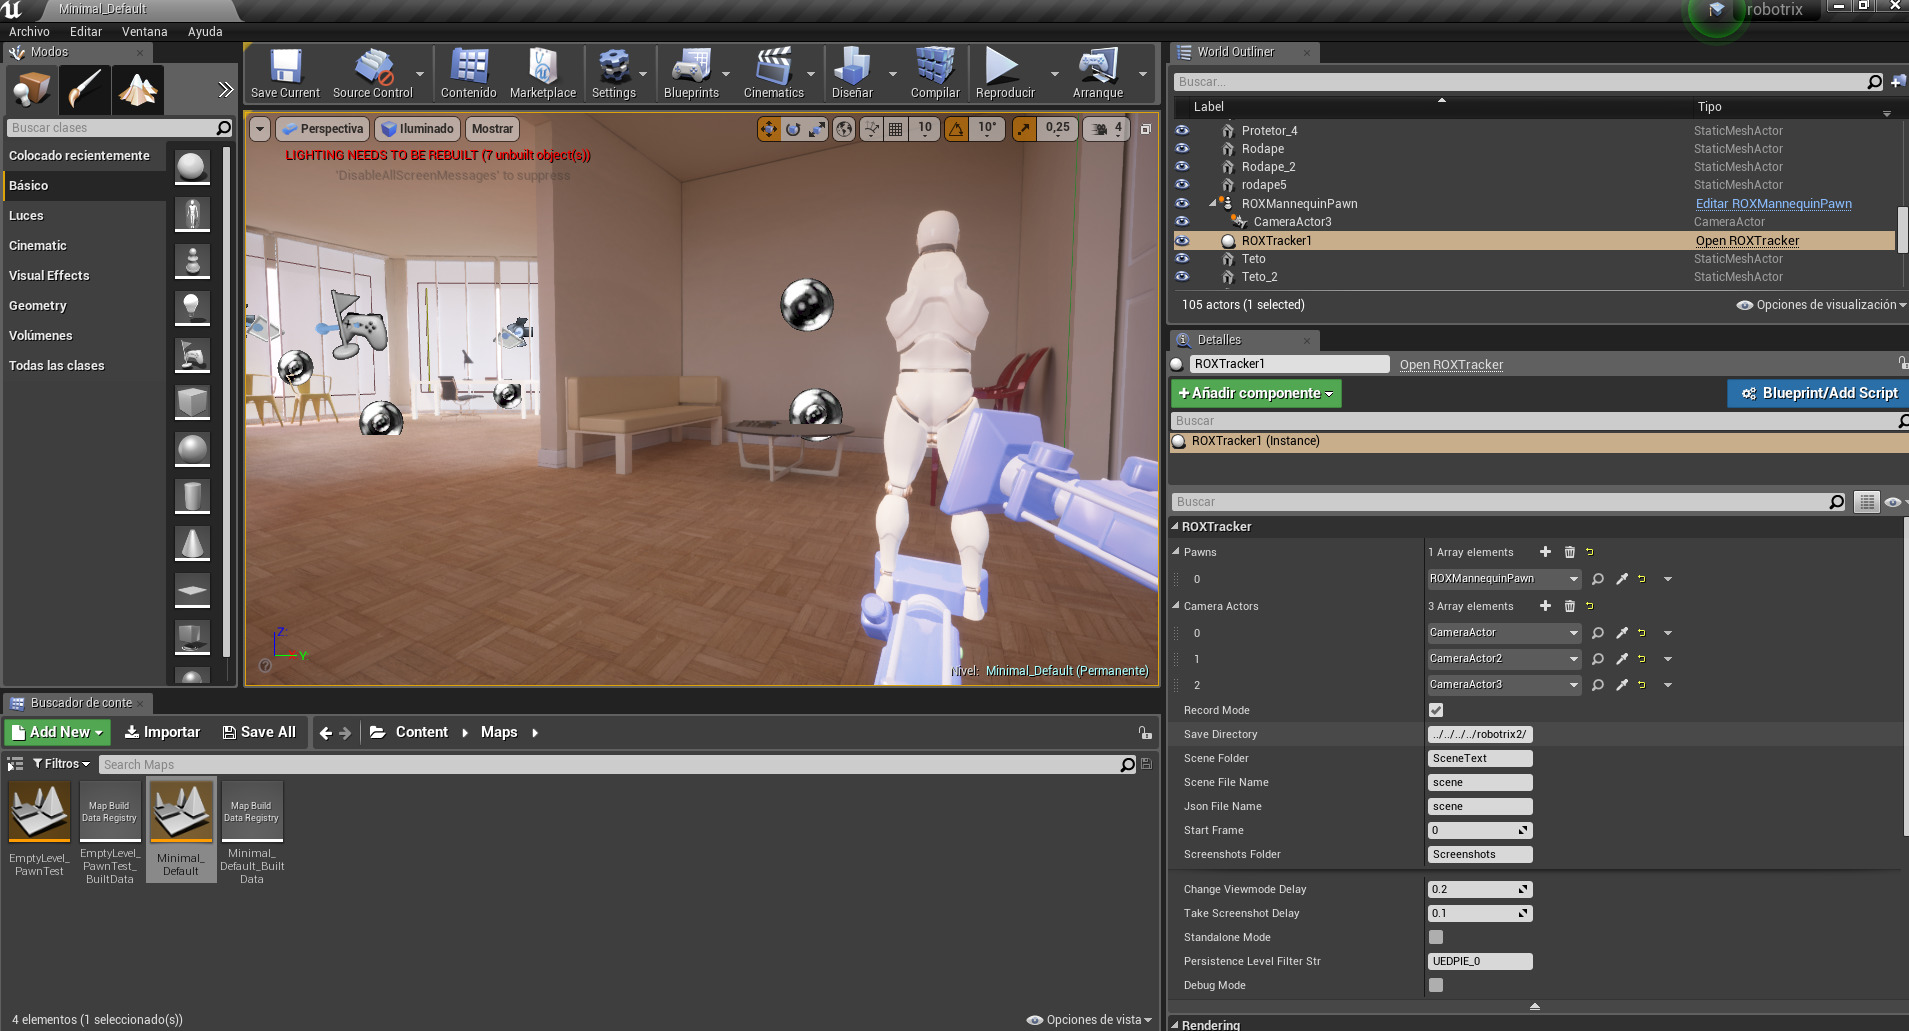Open the CameraActor dropdown at index 0
Image resolution: width=1909 pixels, height=1031 pixels.
point(1504,633)
